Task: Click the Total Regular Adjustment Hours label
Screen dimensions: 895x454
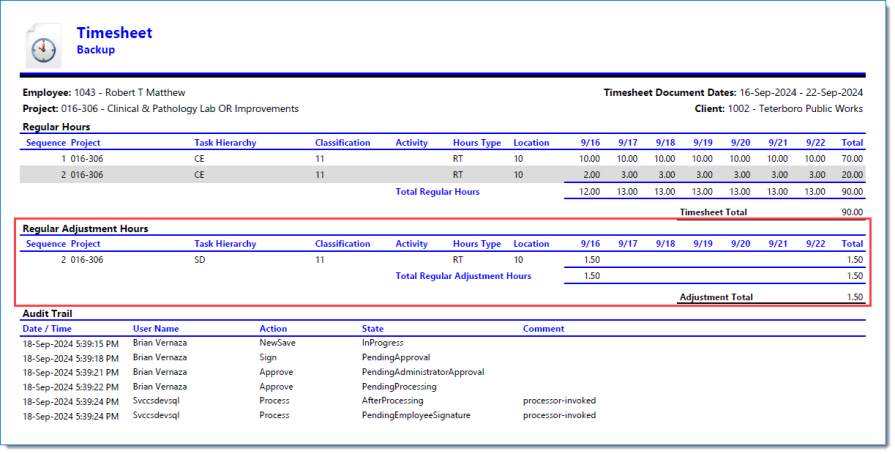Action: [463, 276]
